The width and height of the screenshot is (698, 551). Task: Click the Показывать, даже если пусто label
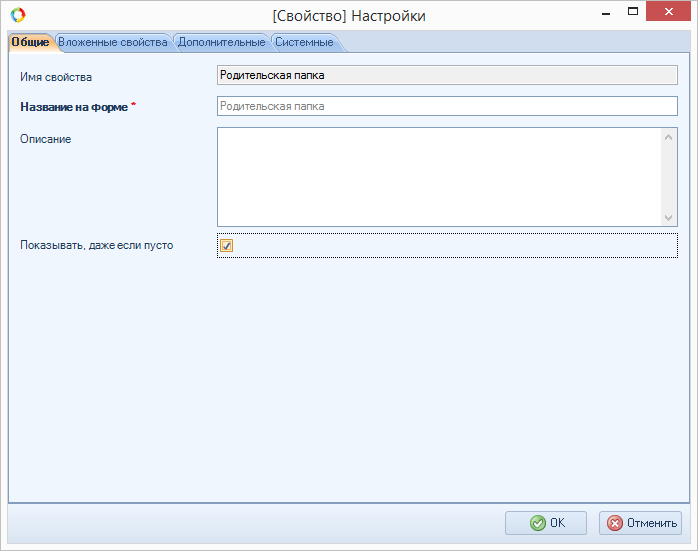[96, 245]
